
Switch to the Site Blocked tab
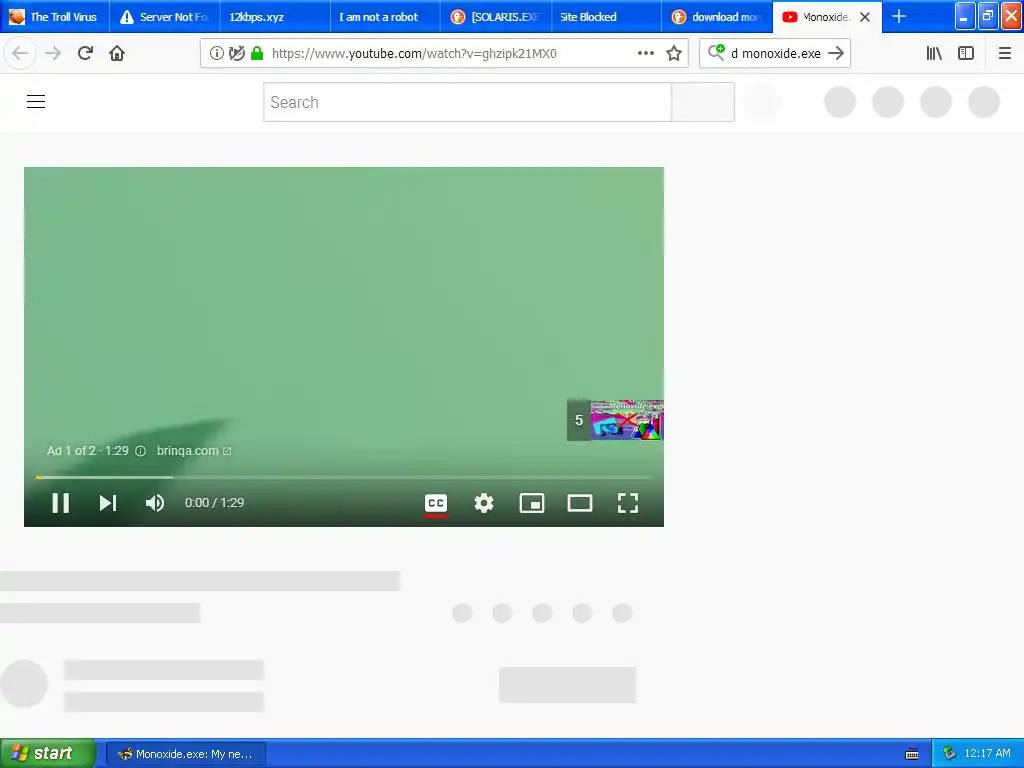coord(606,17)
